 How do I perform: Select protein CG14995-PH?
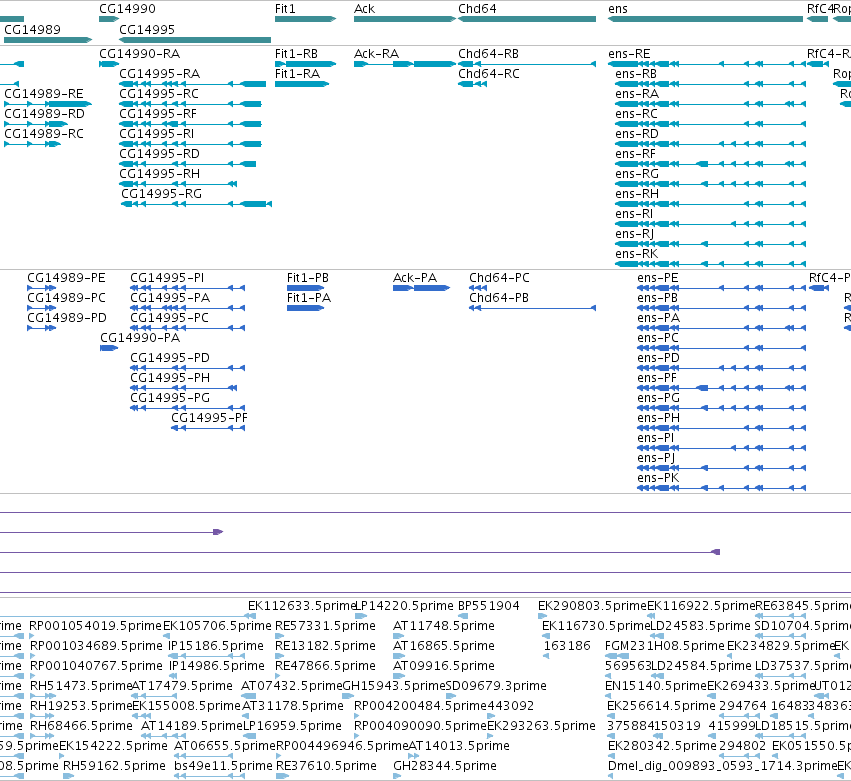tap(170, 378)
